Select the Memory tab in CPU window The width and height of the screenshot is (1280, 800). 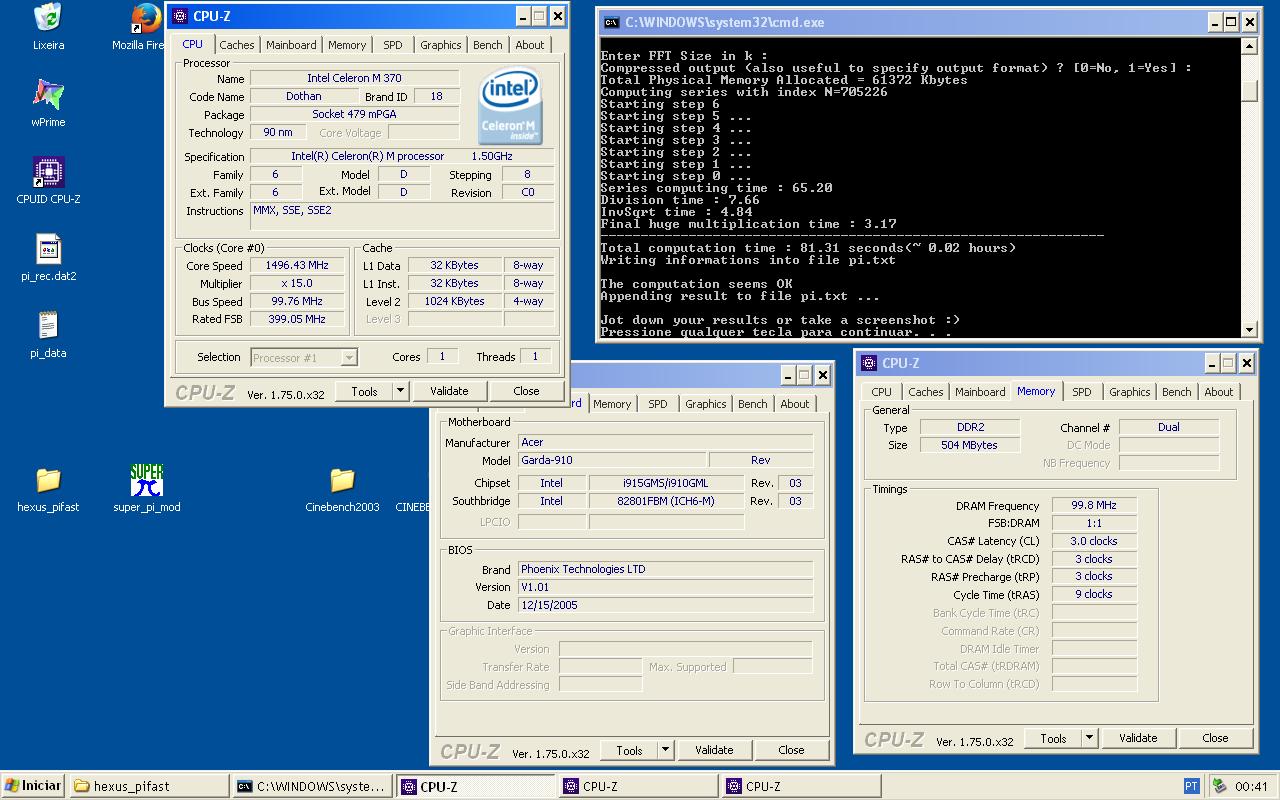[x=347, y=45]
